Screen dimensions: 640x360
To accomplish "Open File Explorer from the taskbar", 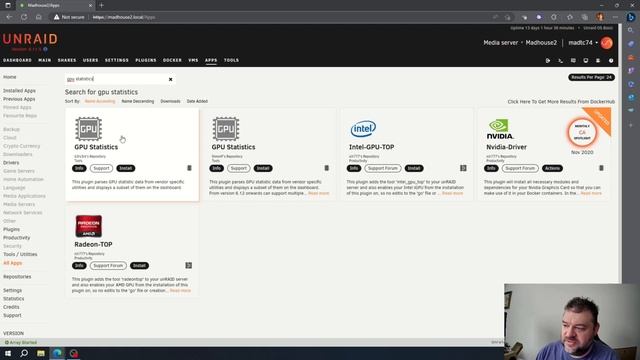I will pyautogui.click(x=41, y=353).
